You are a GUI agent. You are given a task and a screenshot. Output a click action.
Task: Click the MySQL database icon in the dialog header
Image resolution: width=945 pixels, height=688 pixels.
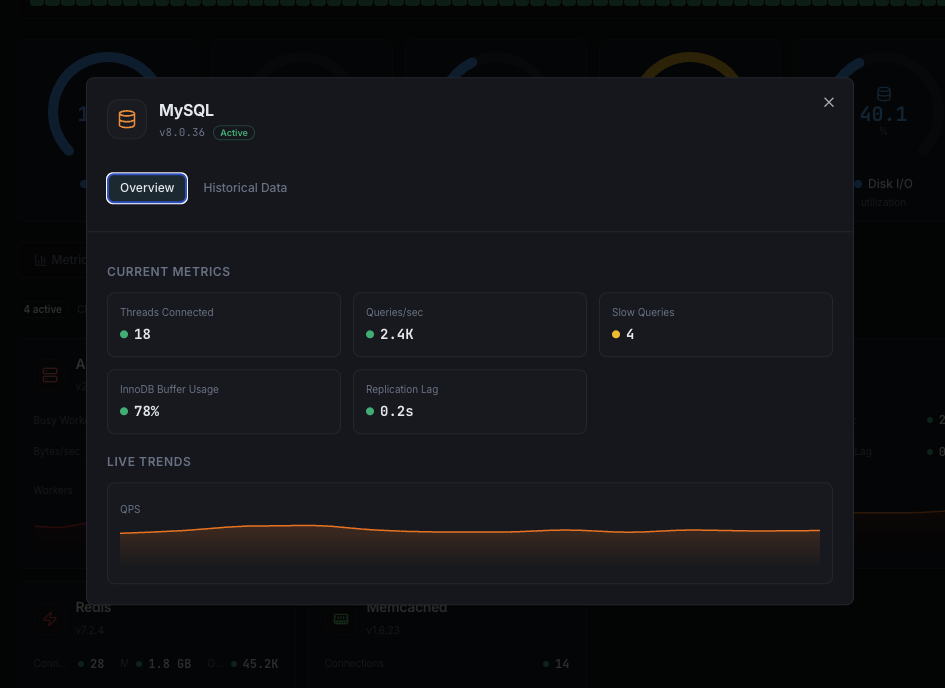[127, 119]
